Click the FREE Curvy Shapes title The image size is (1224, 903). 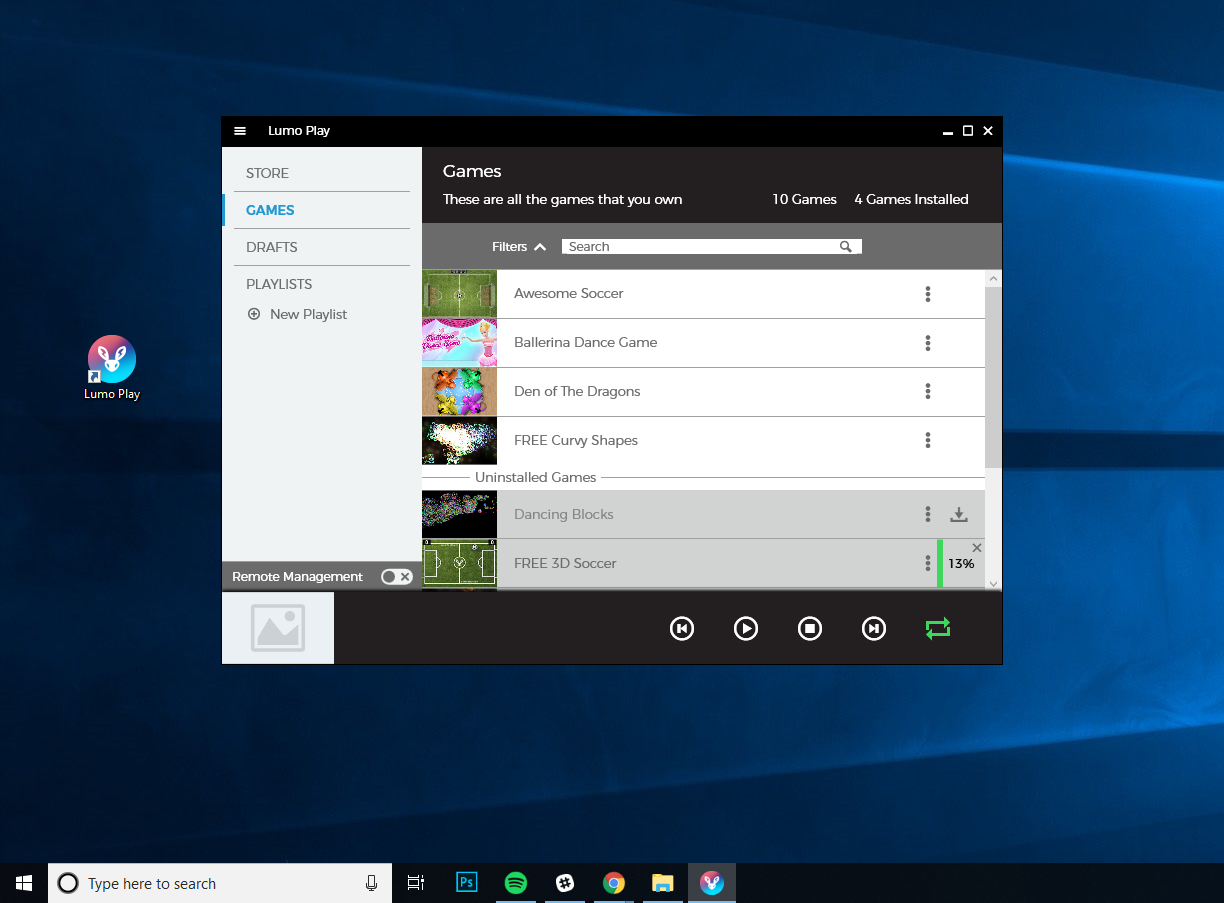coord(575,441)
